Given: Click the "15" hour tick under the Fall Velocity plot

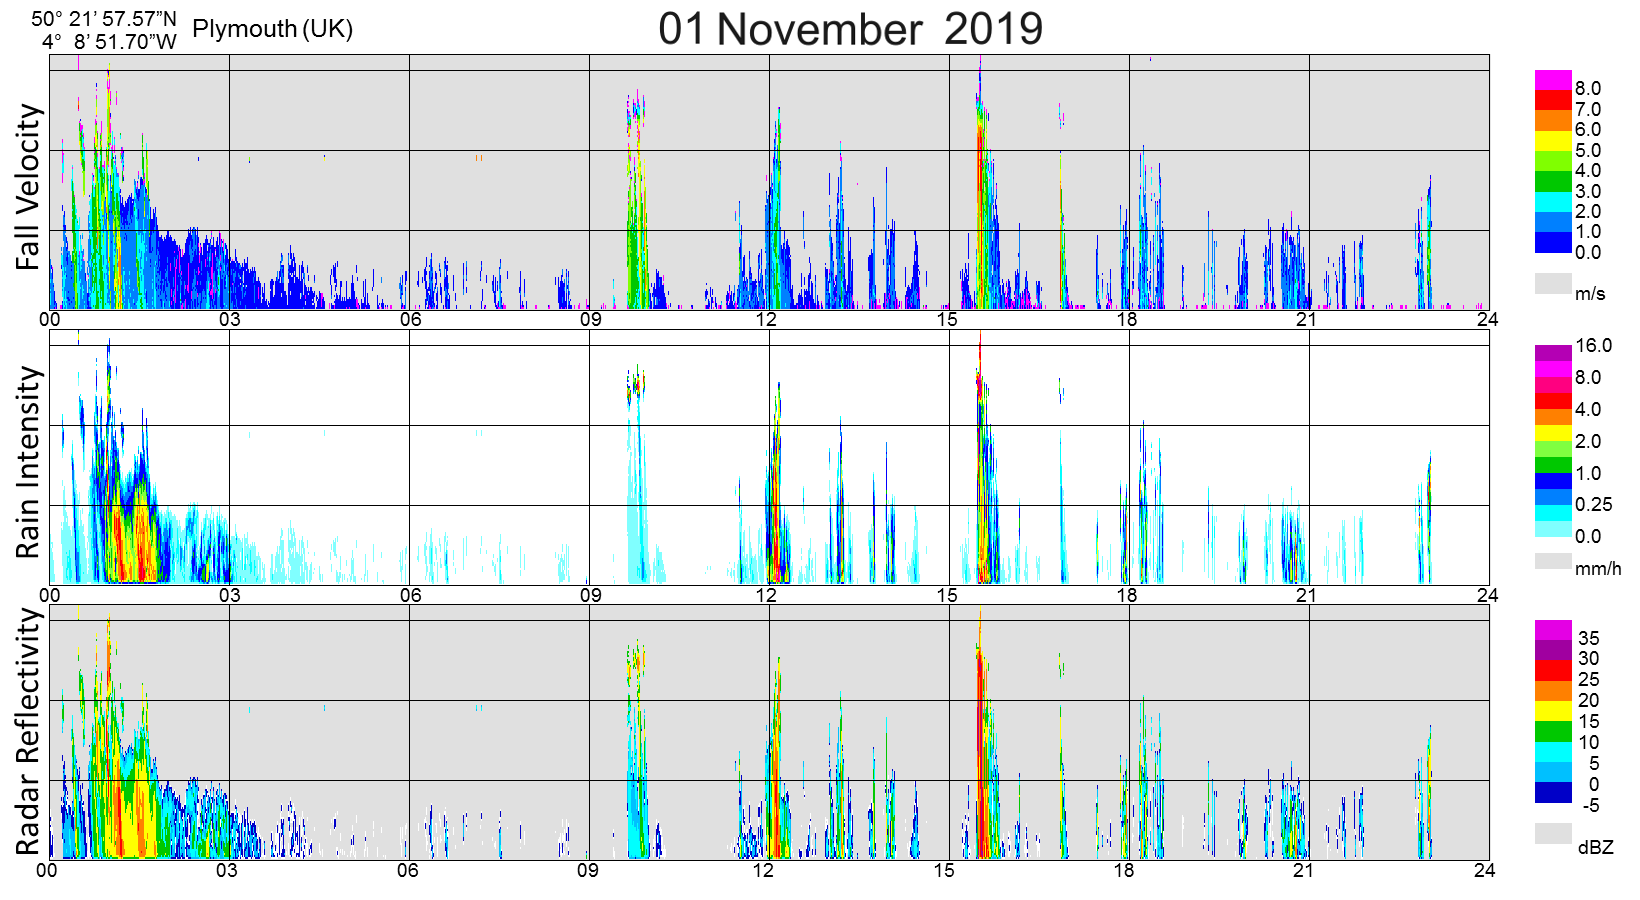Looking at the screenshot, I should [947, 319].
